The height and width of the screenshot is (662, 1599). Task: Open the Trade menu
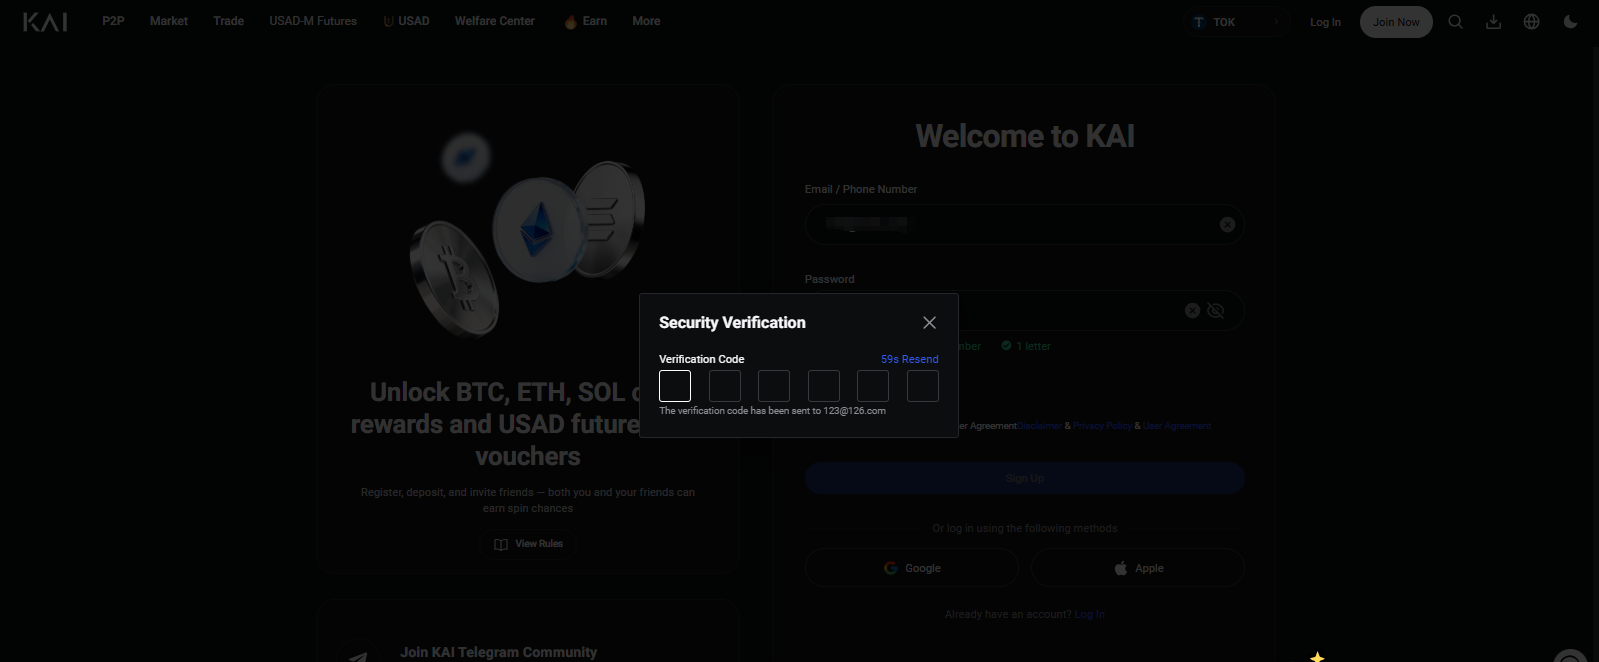(228, 21)
